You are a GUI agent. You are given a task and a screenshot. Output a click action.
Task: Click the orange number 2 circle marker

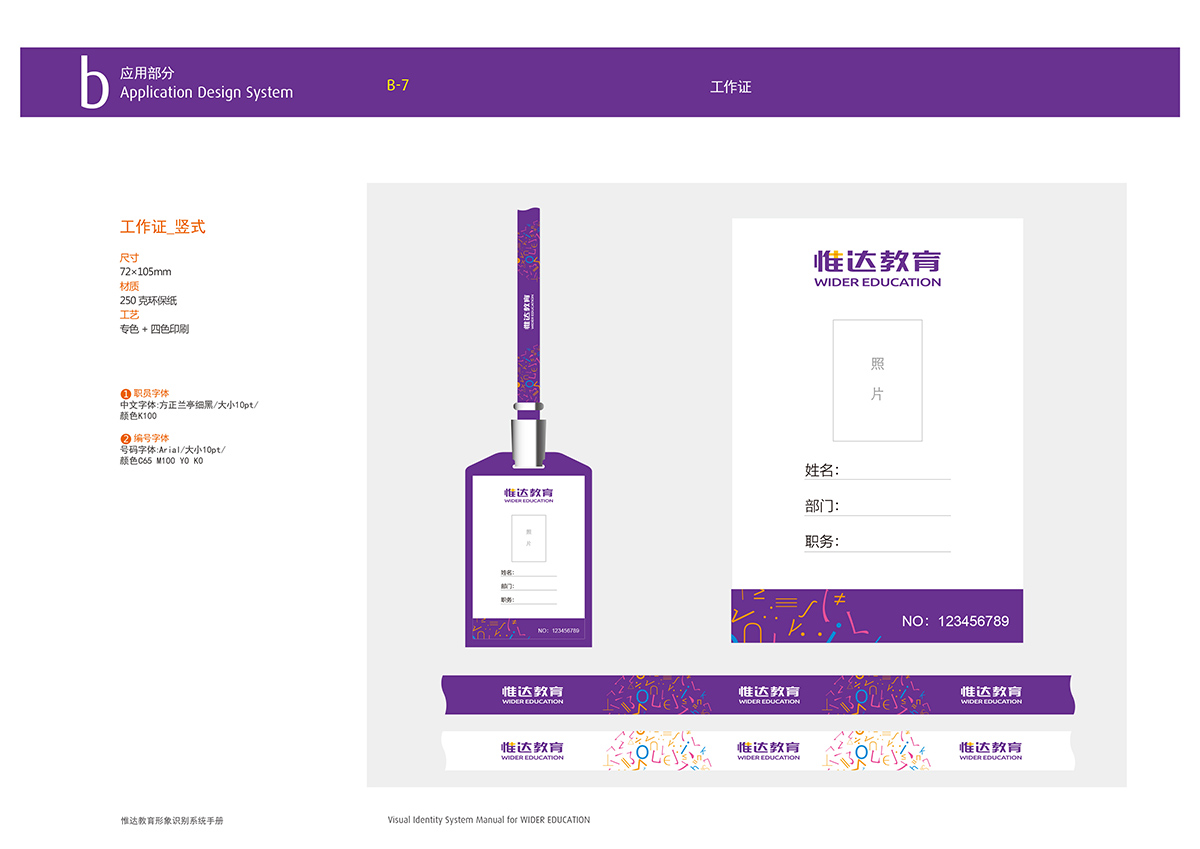pyautogui.click(x=126, y=439)
